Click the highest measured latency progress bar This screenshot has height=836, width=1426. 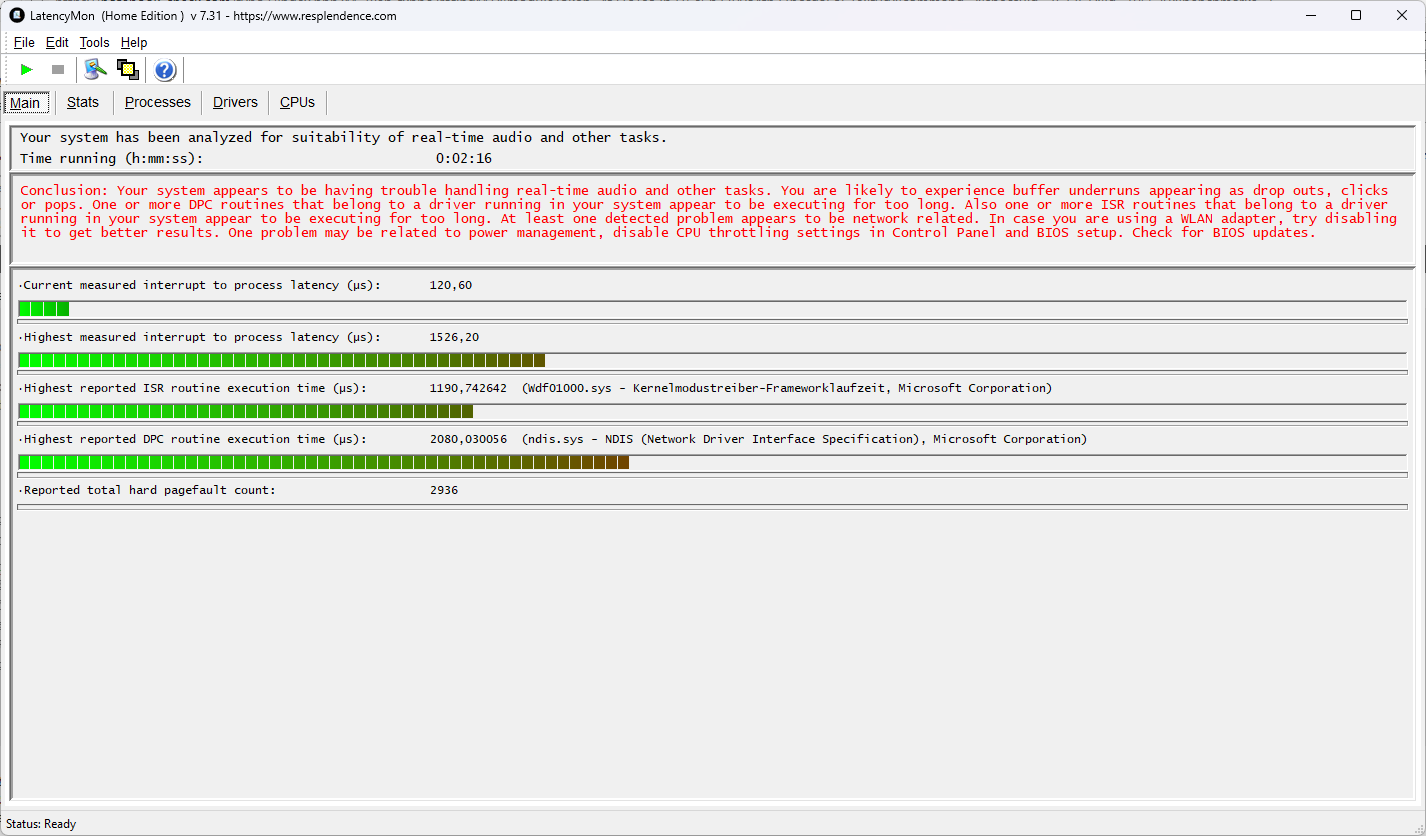click(x=712, y=360)
